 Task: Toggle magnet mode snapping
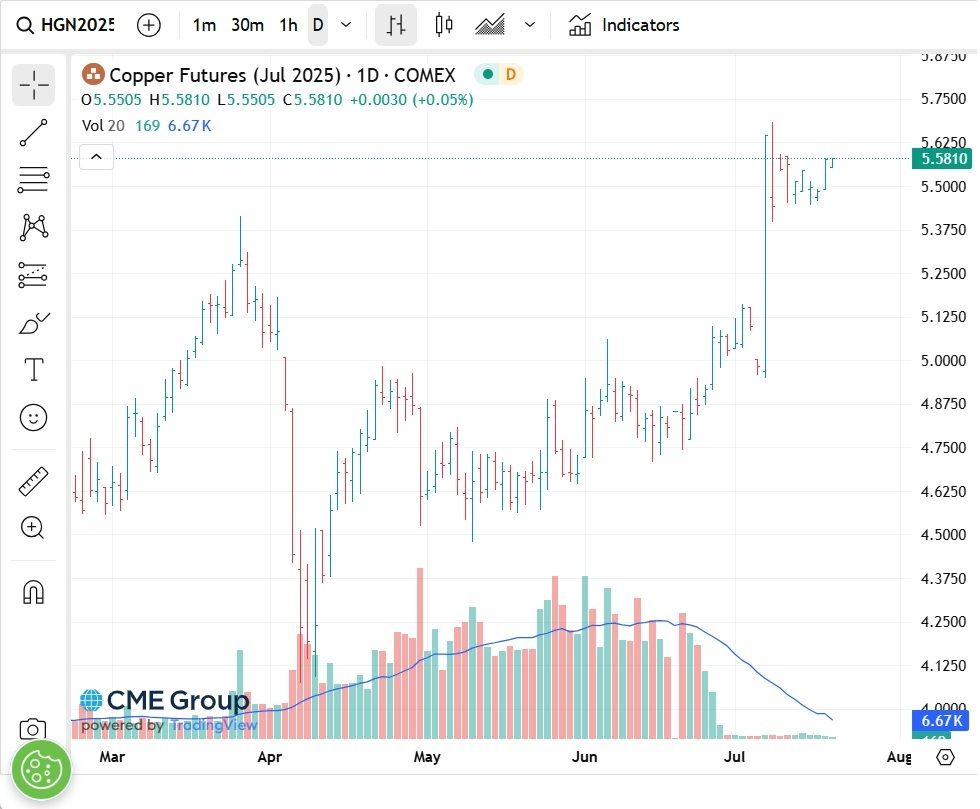[x=34, y=592]
